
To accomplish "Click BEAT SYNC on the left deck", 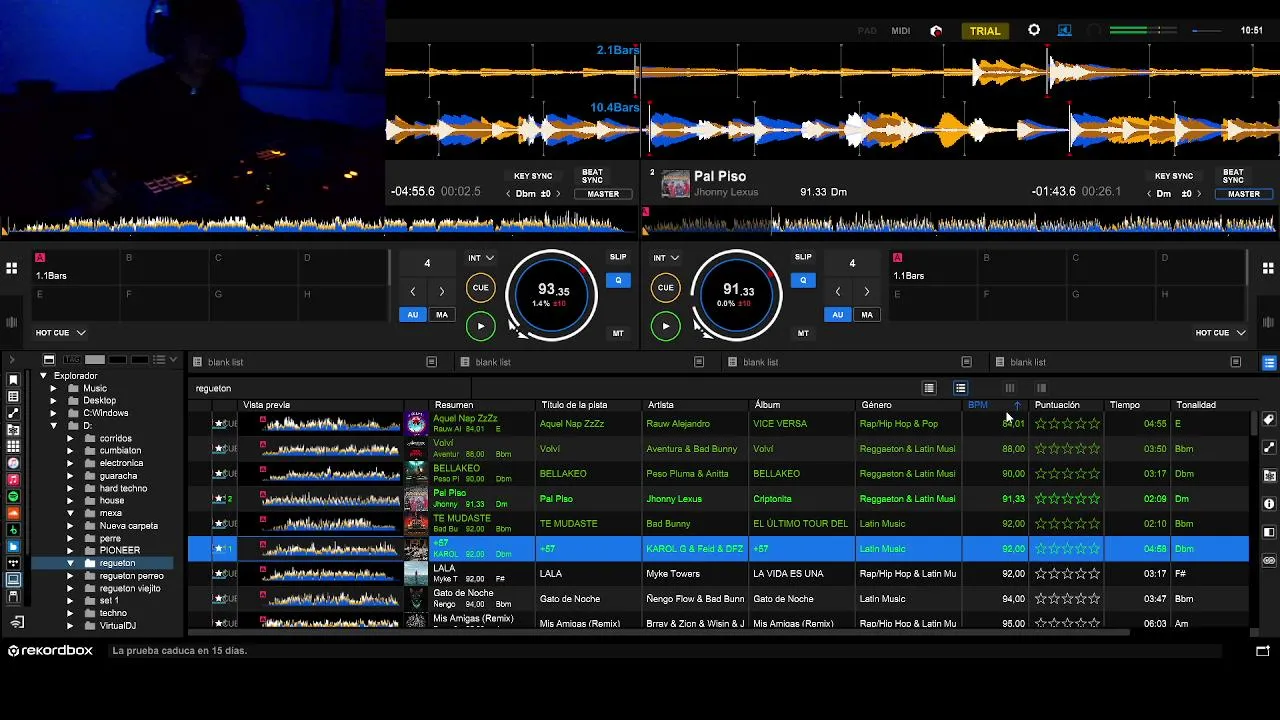I will pos(593,176).
